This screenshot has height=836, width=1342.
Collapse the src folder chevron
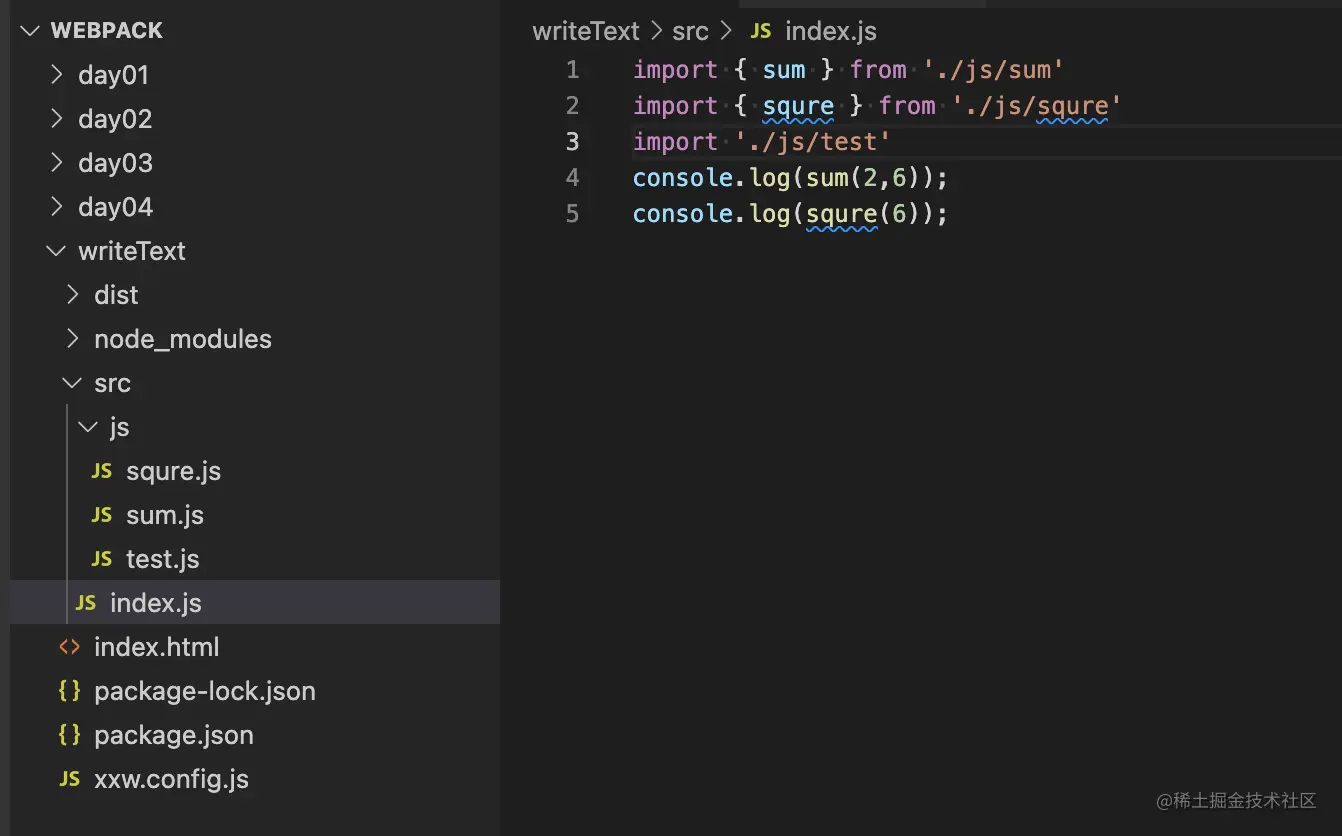(x=73, y=383)
